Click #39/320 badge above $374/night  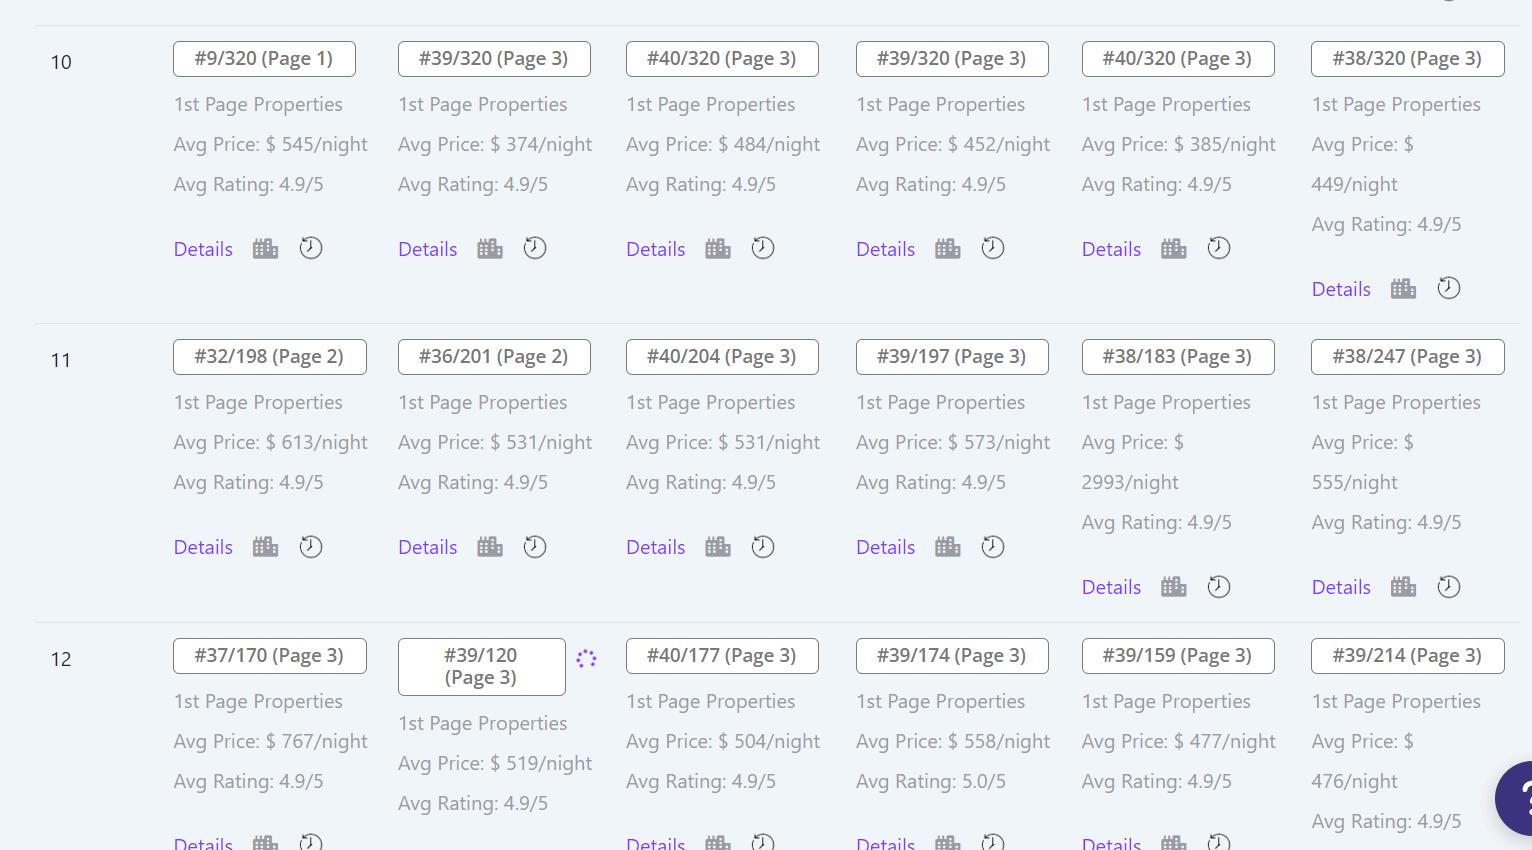click(x=494, y=58)
